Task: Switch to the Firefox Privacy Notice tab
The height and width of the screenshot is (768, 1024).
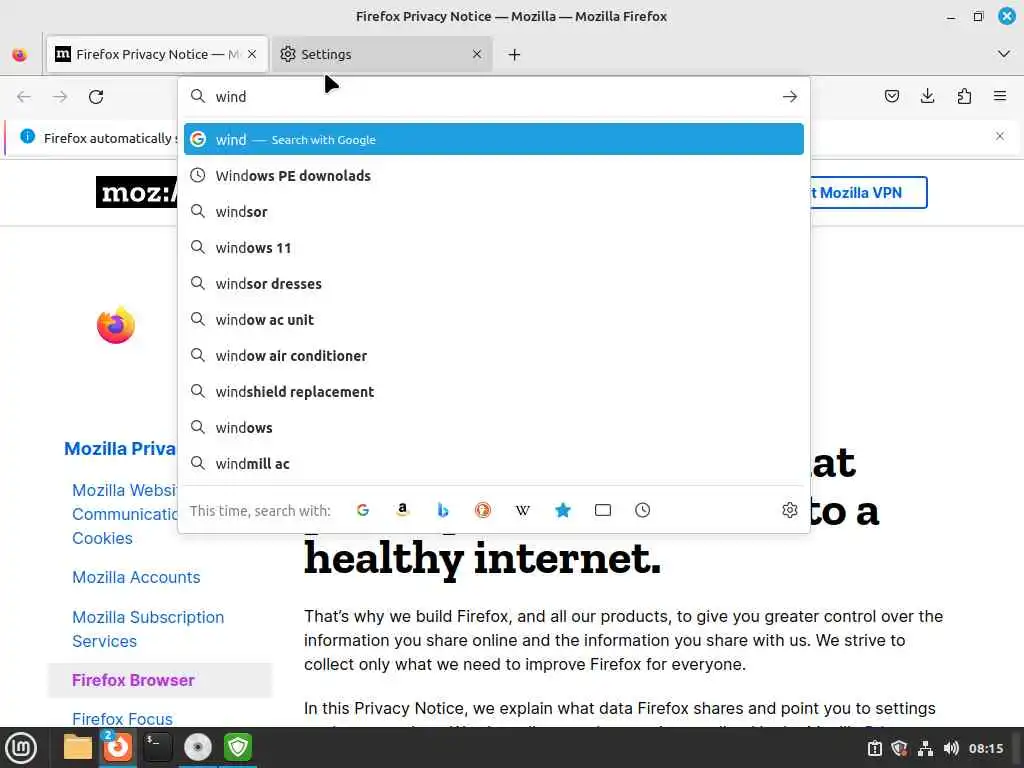Action: click(x=157, y=54)
